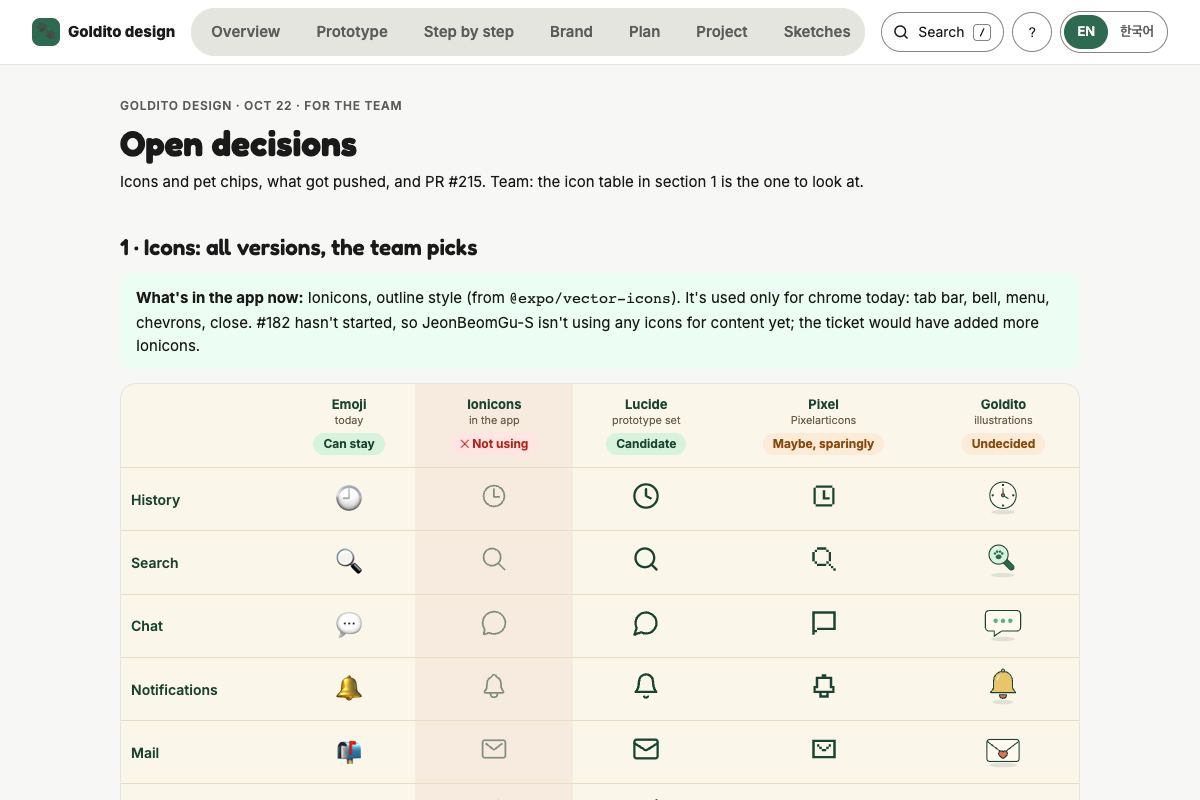
Task: Click the '@expo/vector-icons' code text
Action: [590, 298]
